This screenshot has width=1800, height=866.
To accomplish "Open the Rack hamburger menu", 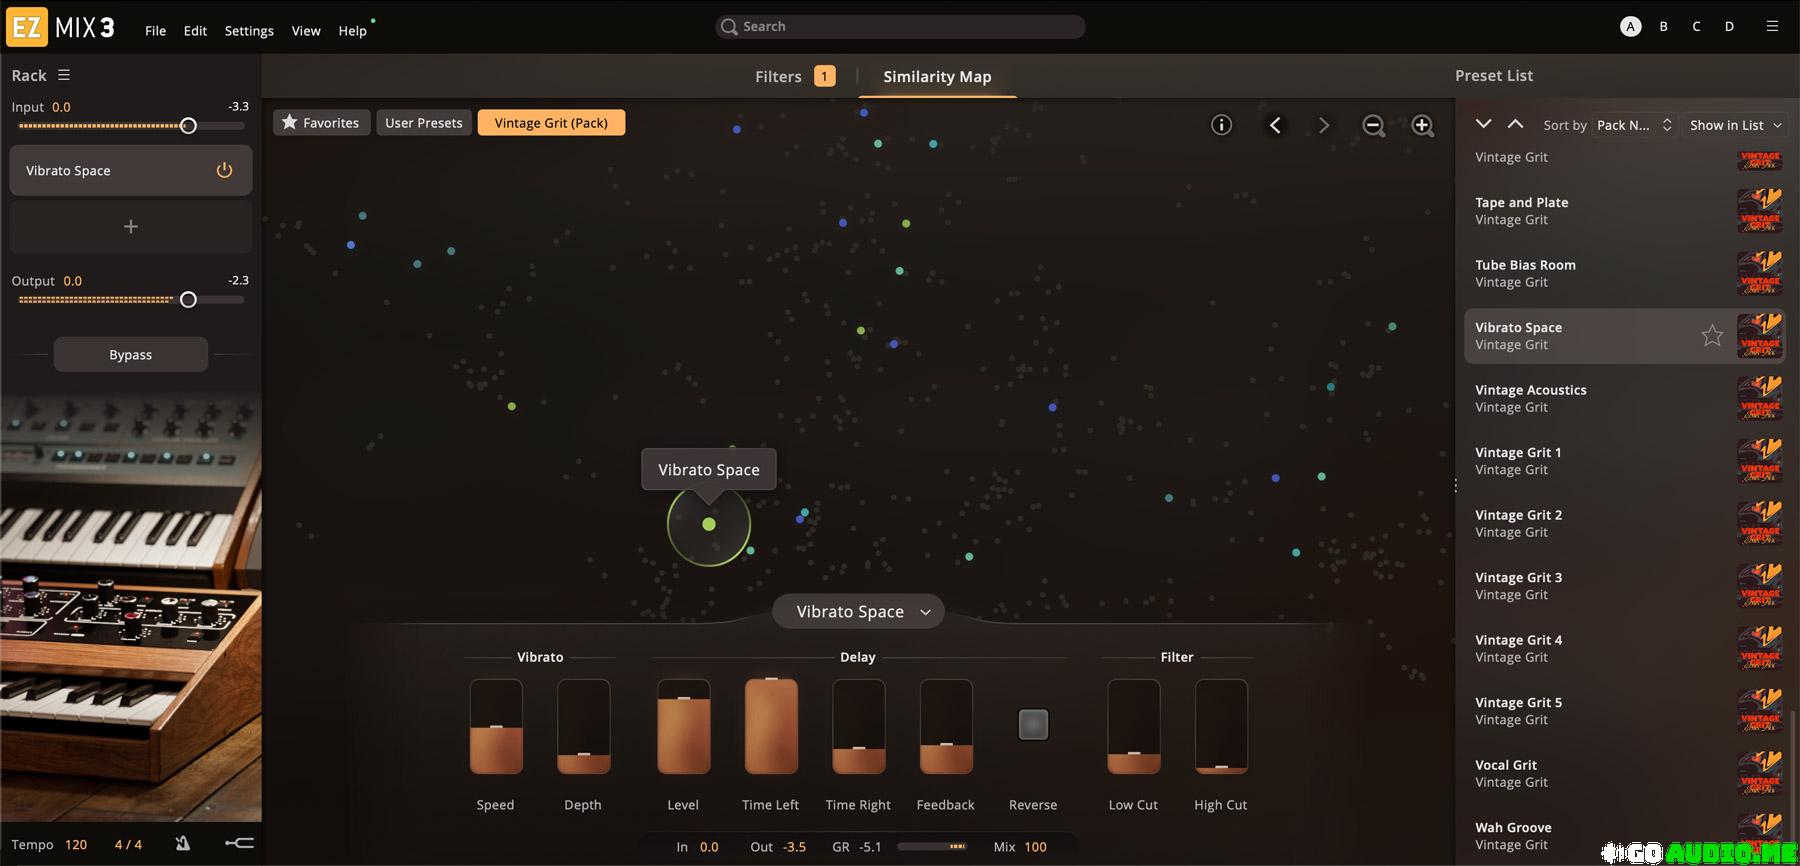I will tap(64, 75).
